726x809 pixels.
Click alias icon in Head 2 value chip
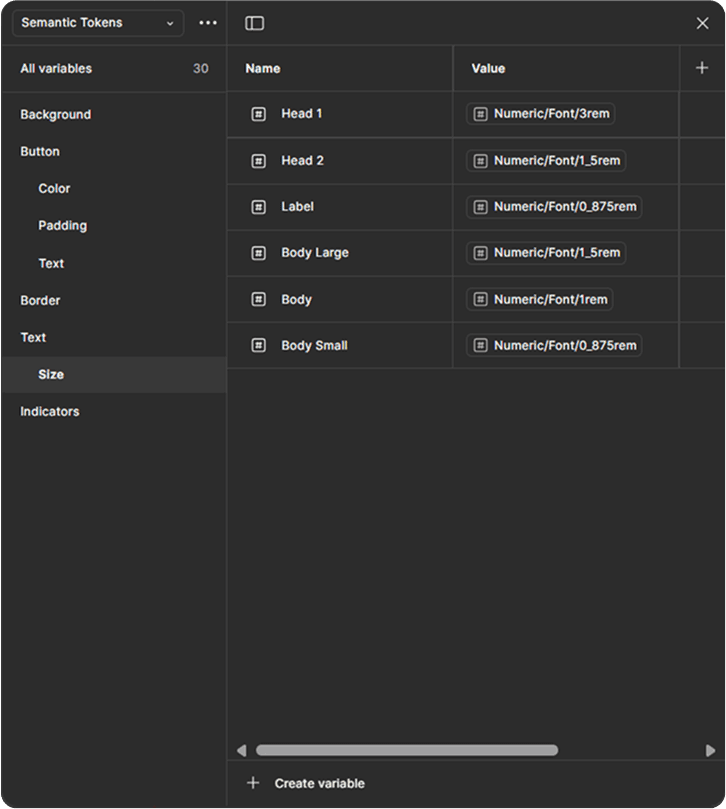(480, 161)
